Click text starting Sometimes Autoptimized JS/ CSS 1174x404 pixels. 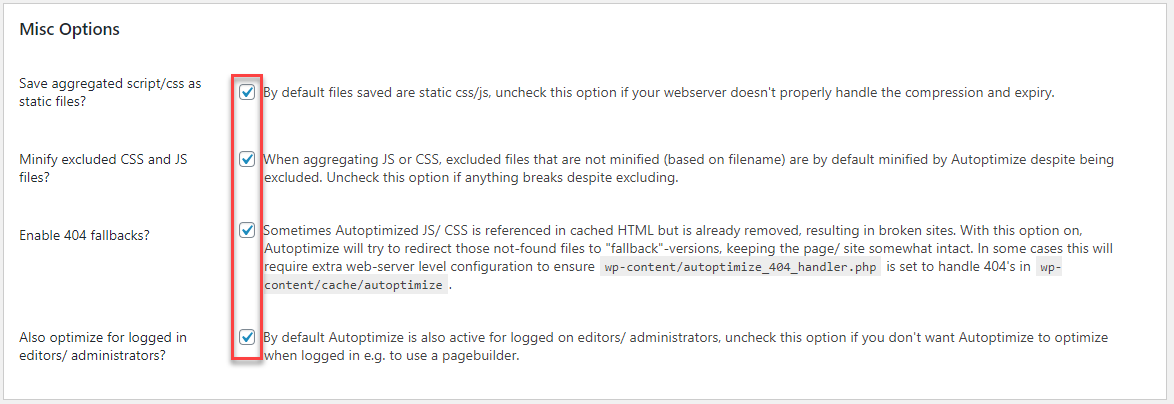[x=662, y=257]
